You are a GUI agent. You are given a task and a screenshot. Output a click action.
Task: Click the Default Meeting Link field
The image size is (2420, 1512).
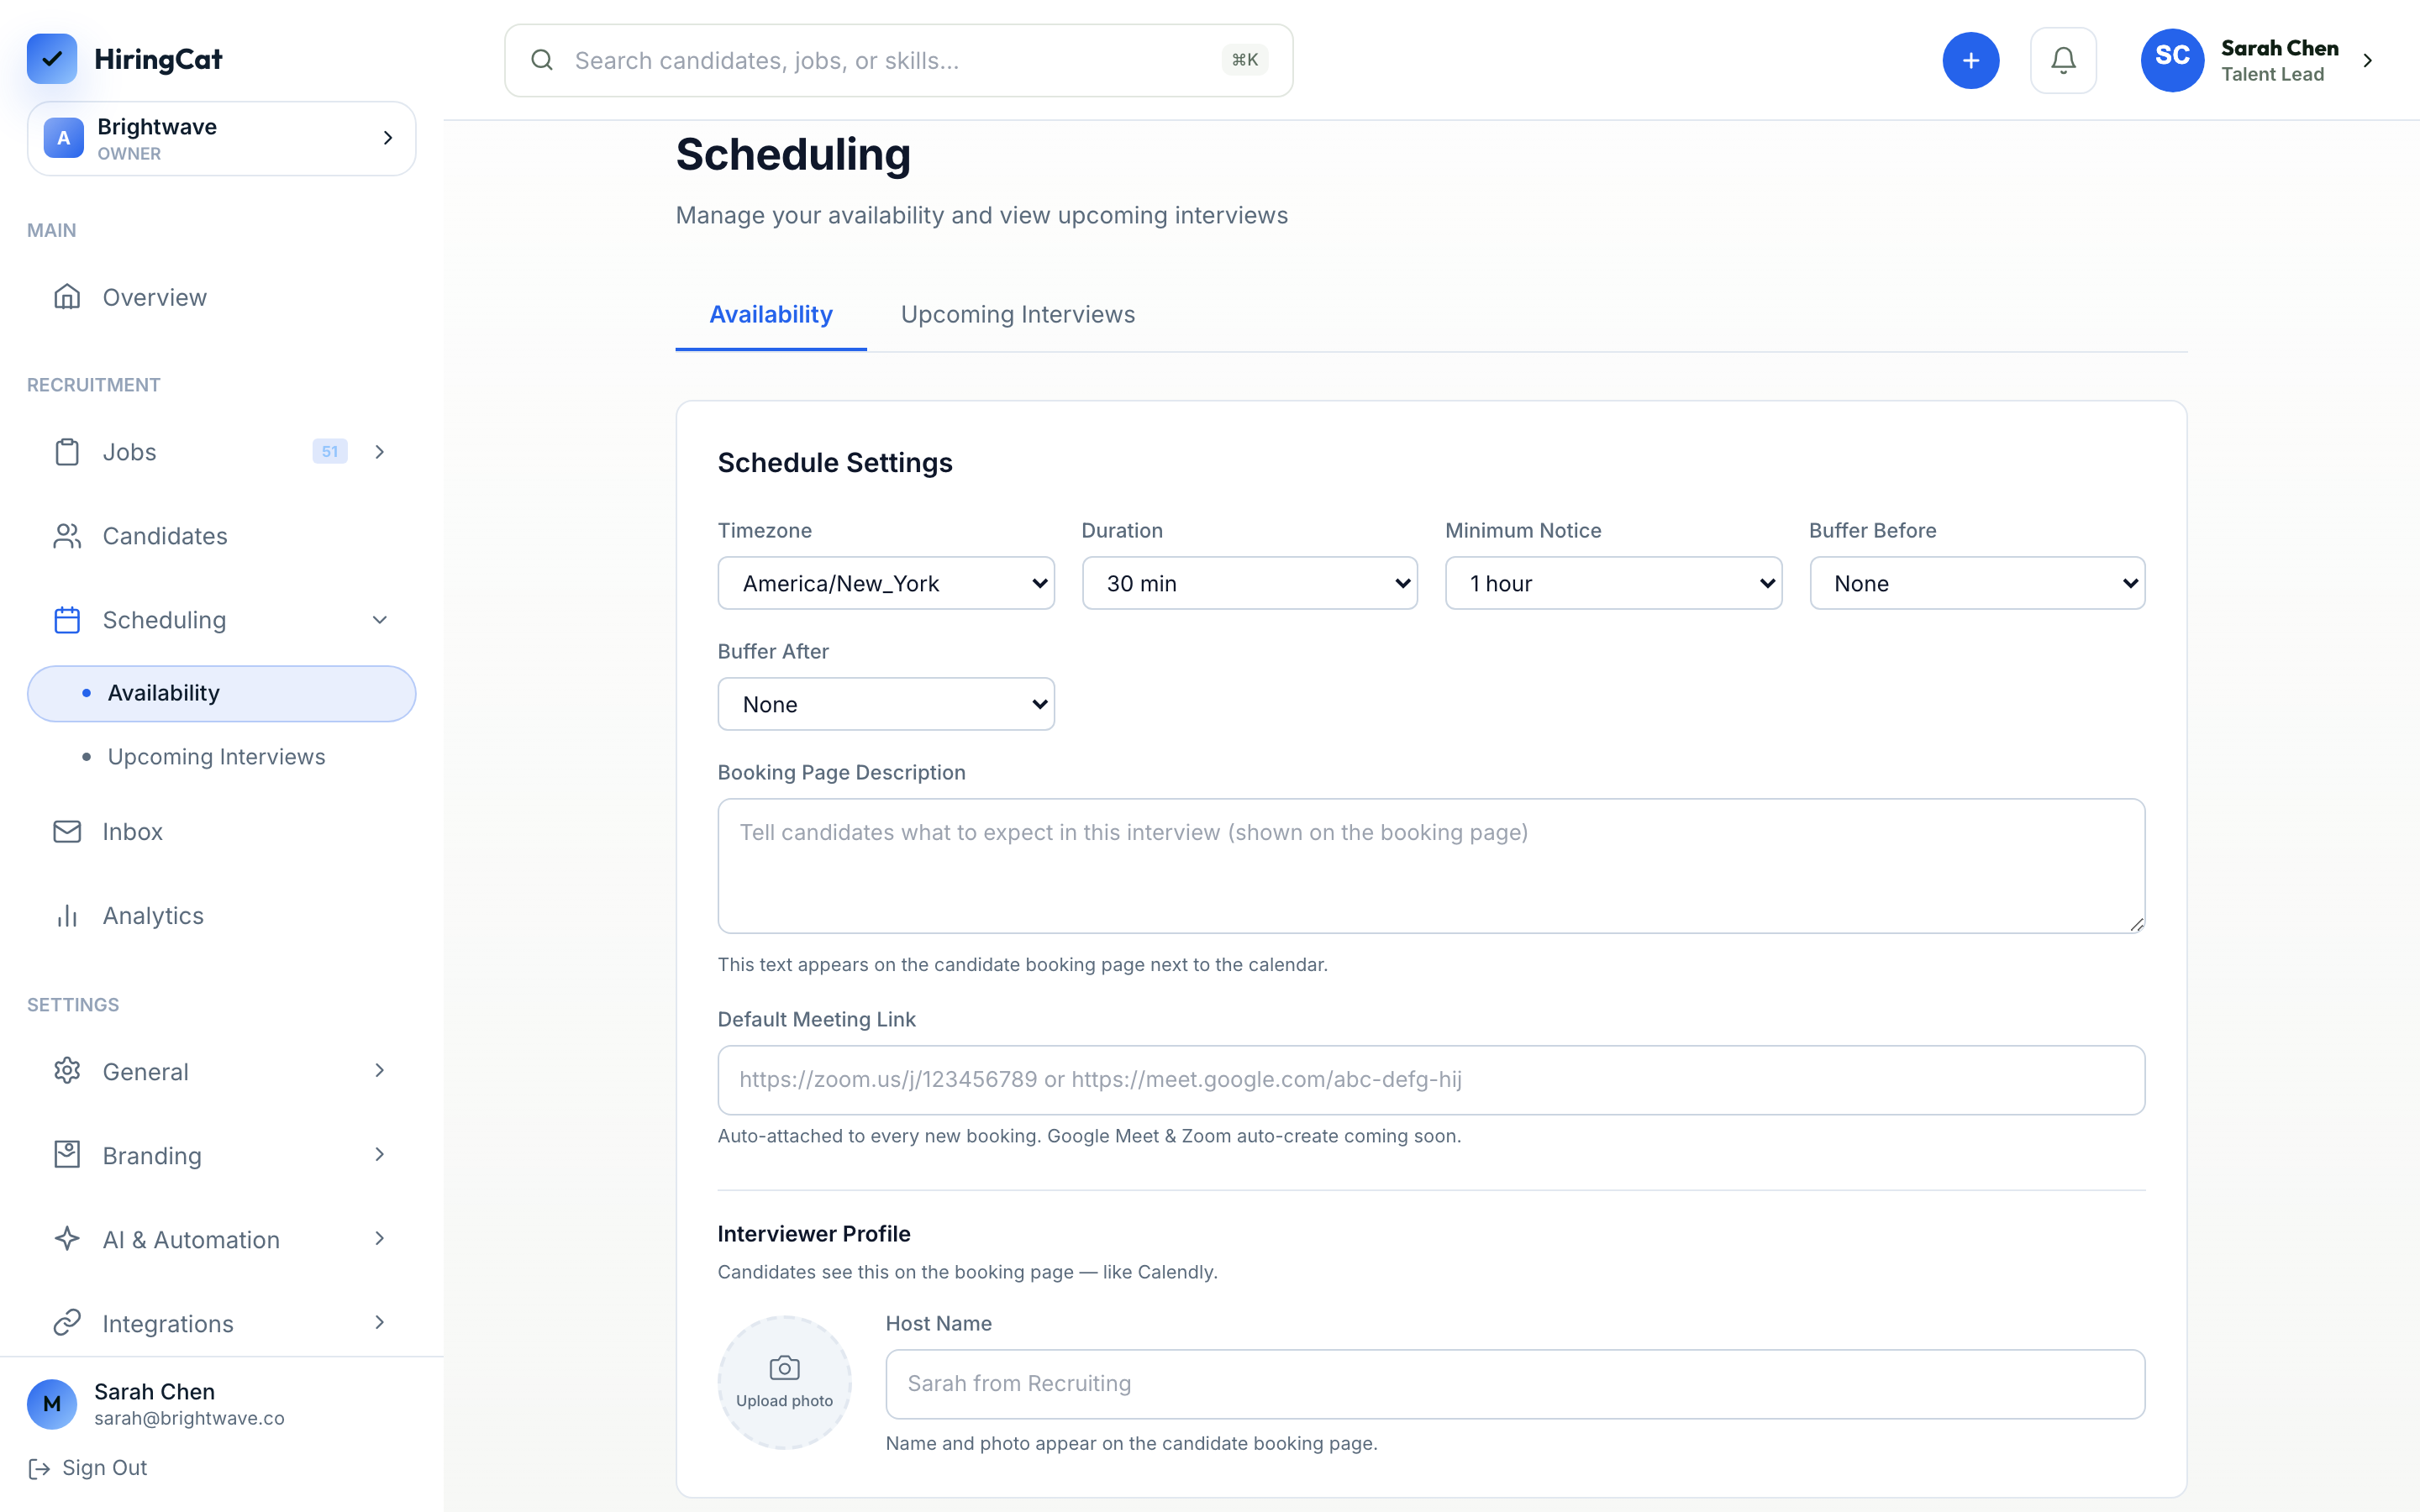[x=1430, y=1080]
